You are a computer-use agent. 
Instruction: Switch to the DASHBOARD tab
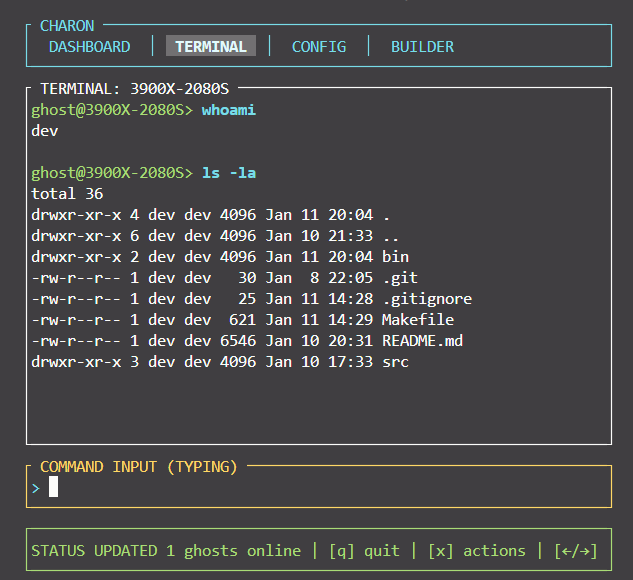[89, 46]
